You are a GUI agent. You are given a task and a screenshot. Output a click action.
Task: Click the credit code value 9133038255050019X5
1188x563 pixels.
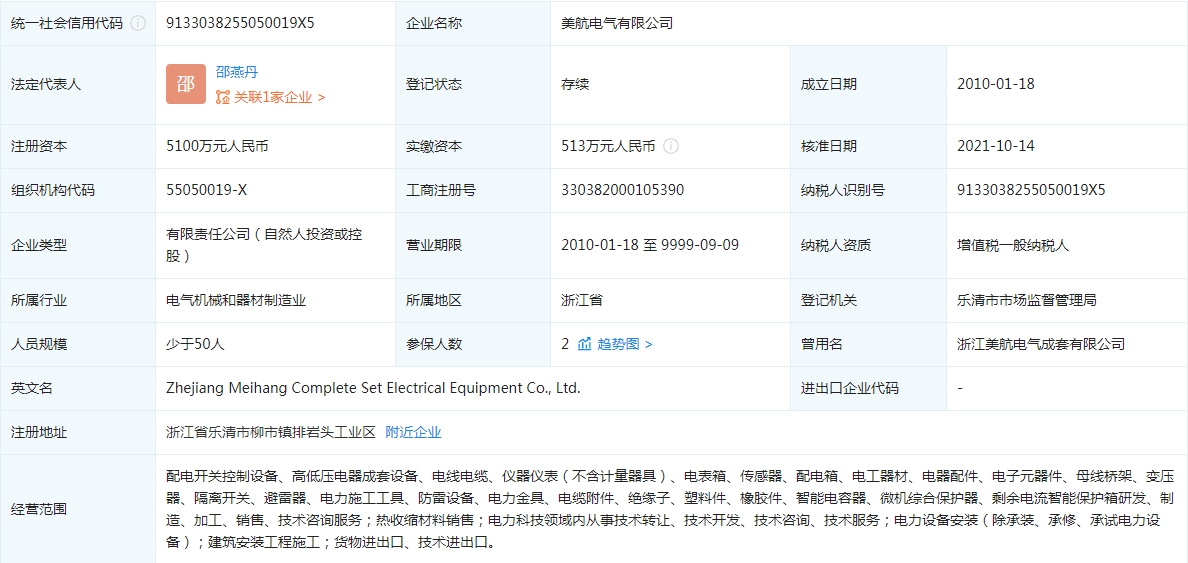click(x=240, y=23)
